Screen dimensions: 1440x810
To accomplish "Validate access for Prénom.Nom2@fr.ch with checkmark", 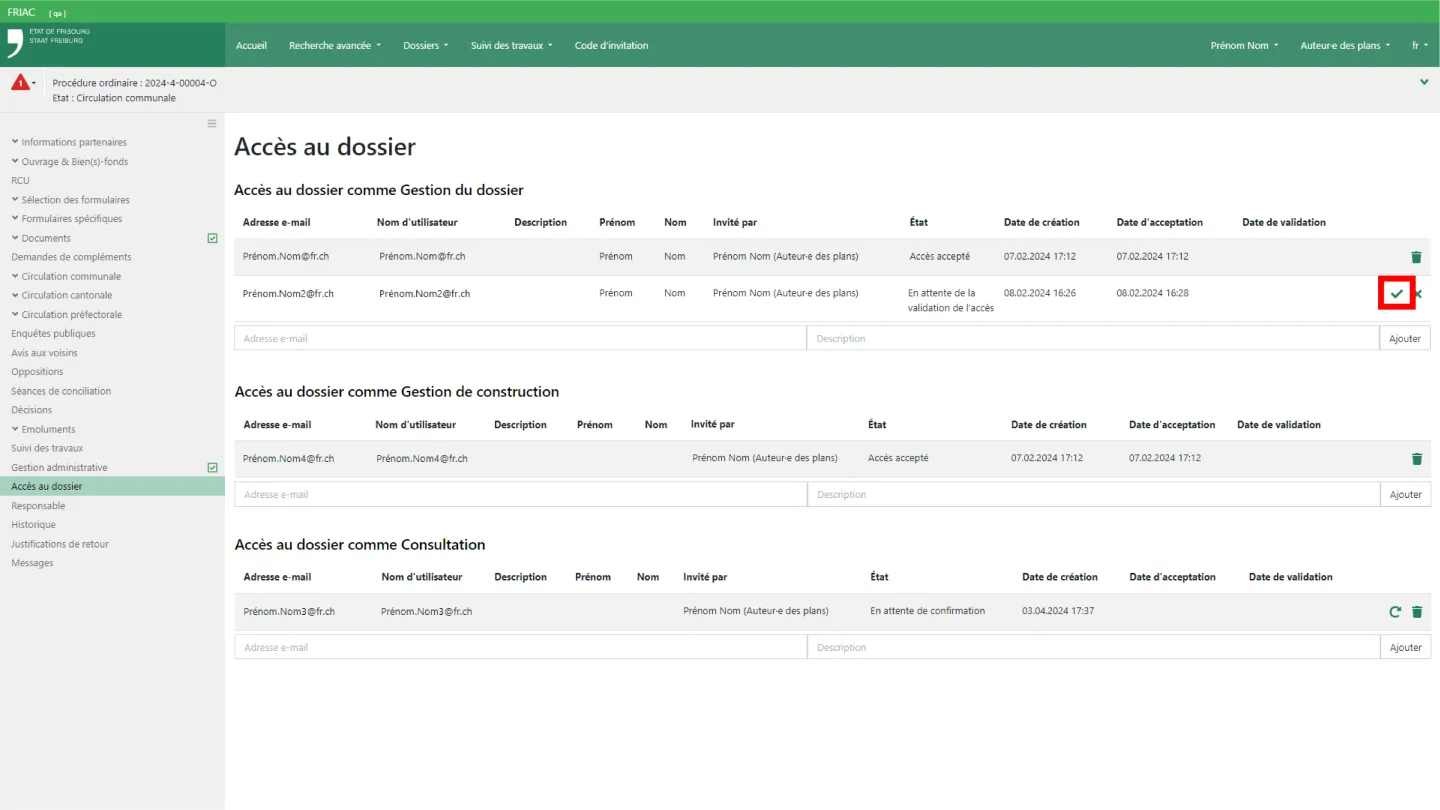I will (1396, 294).
